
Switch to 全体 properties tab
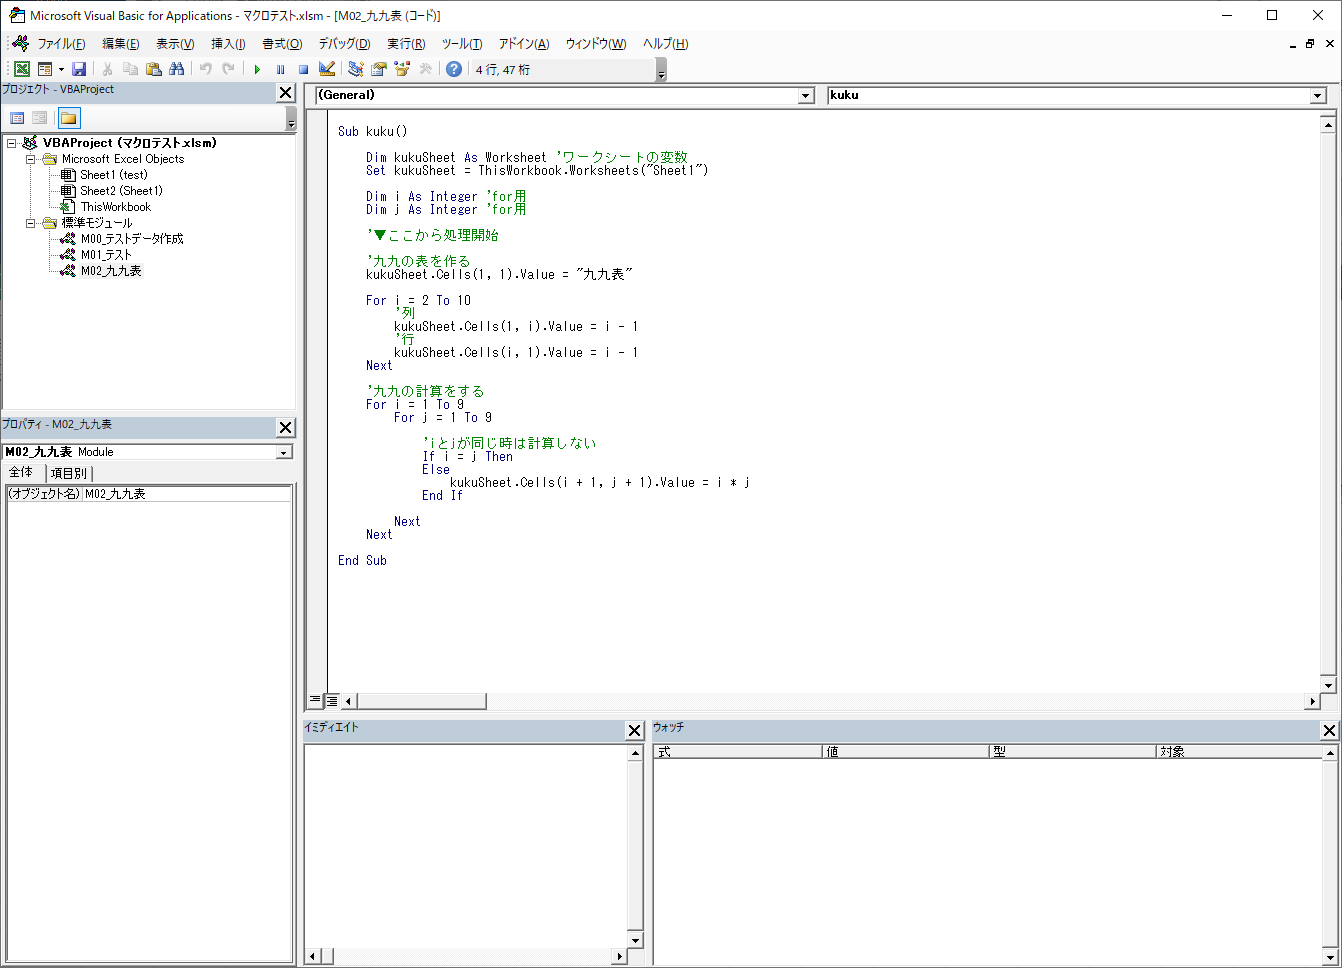pyautogui.click(x=21, y=473)
